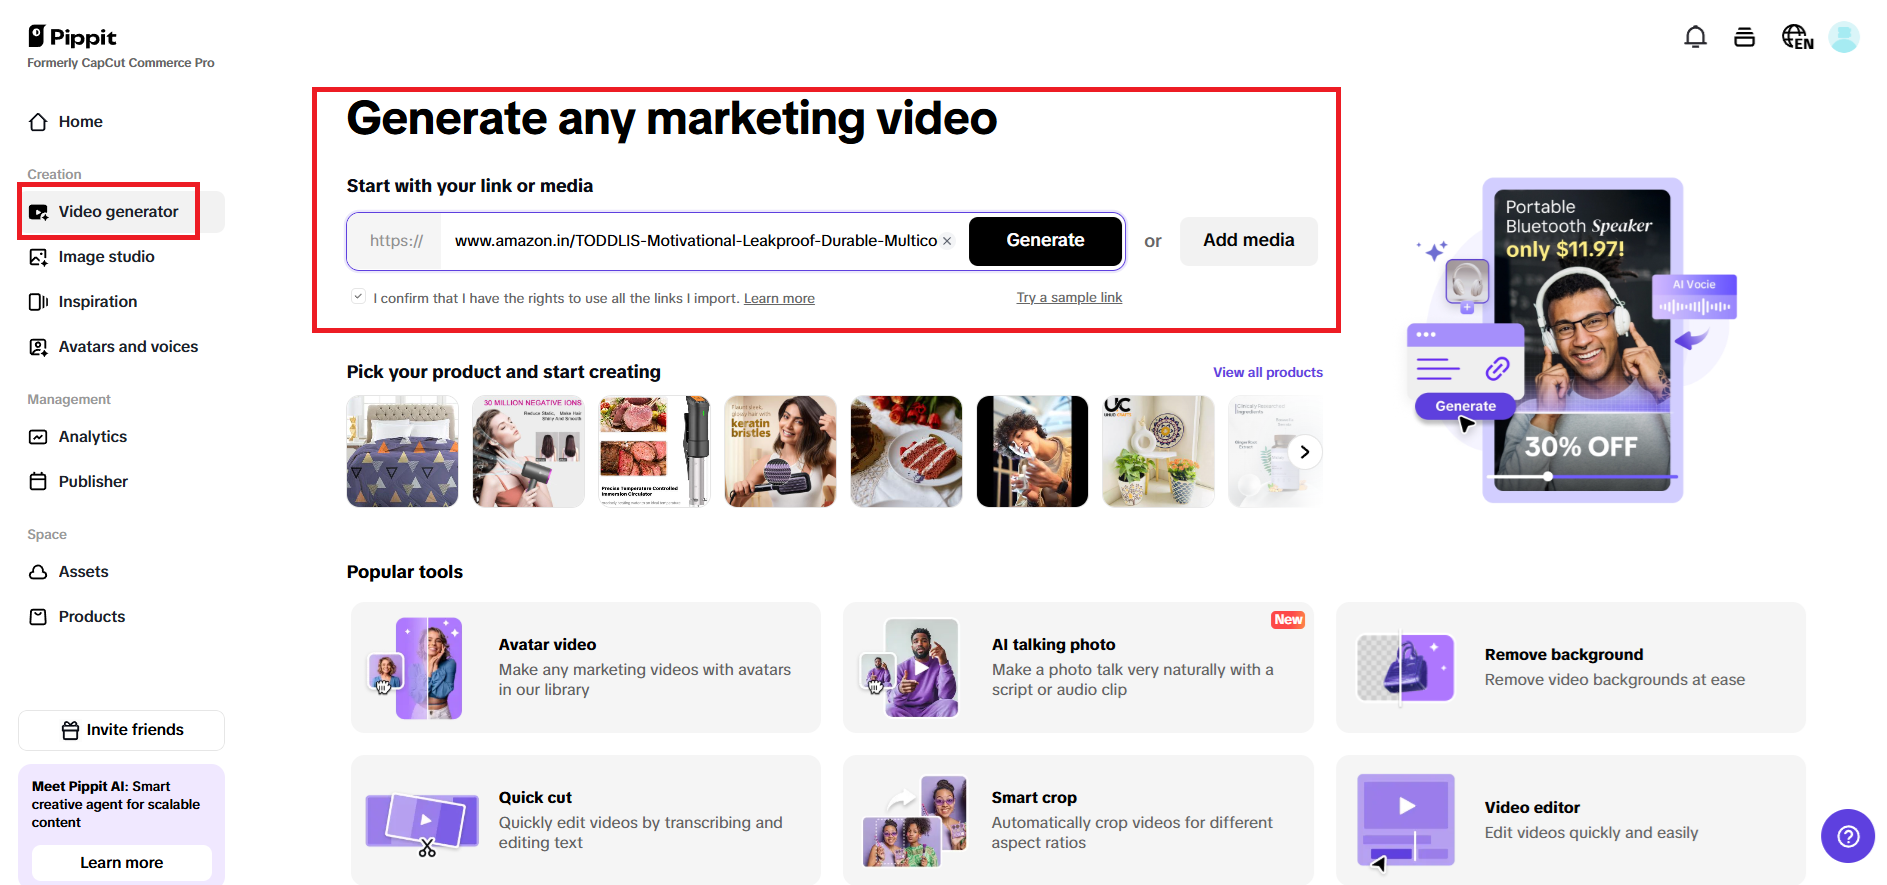Open the user profile avatar
The image size is (1887, 885).
[1844, 37]
